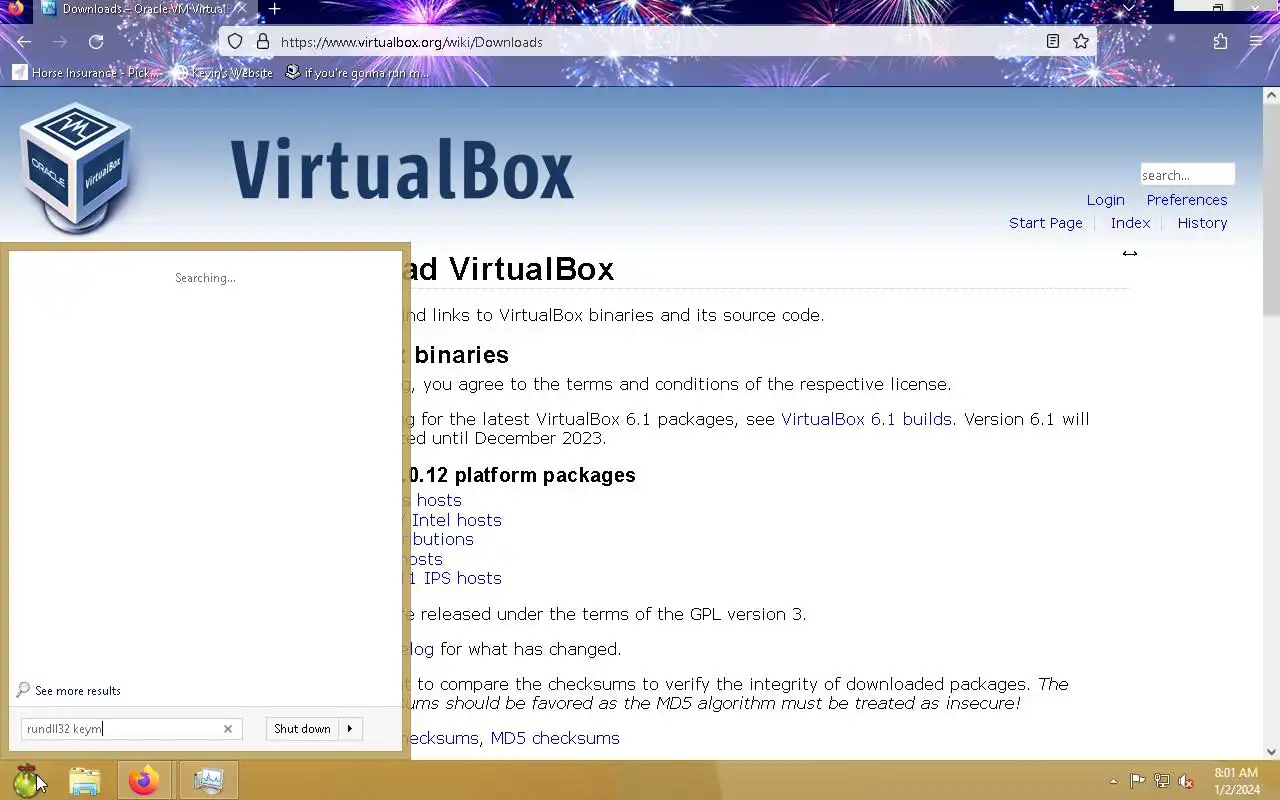Click the Firefox logo in title bar
Screen dimensions: 1280x800
pos(15,8)
